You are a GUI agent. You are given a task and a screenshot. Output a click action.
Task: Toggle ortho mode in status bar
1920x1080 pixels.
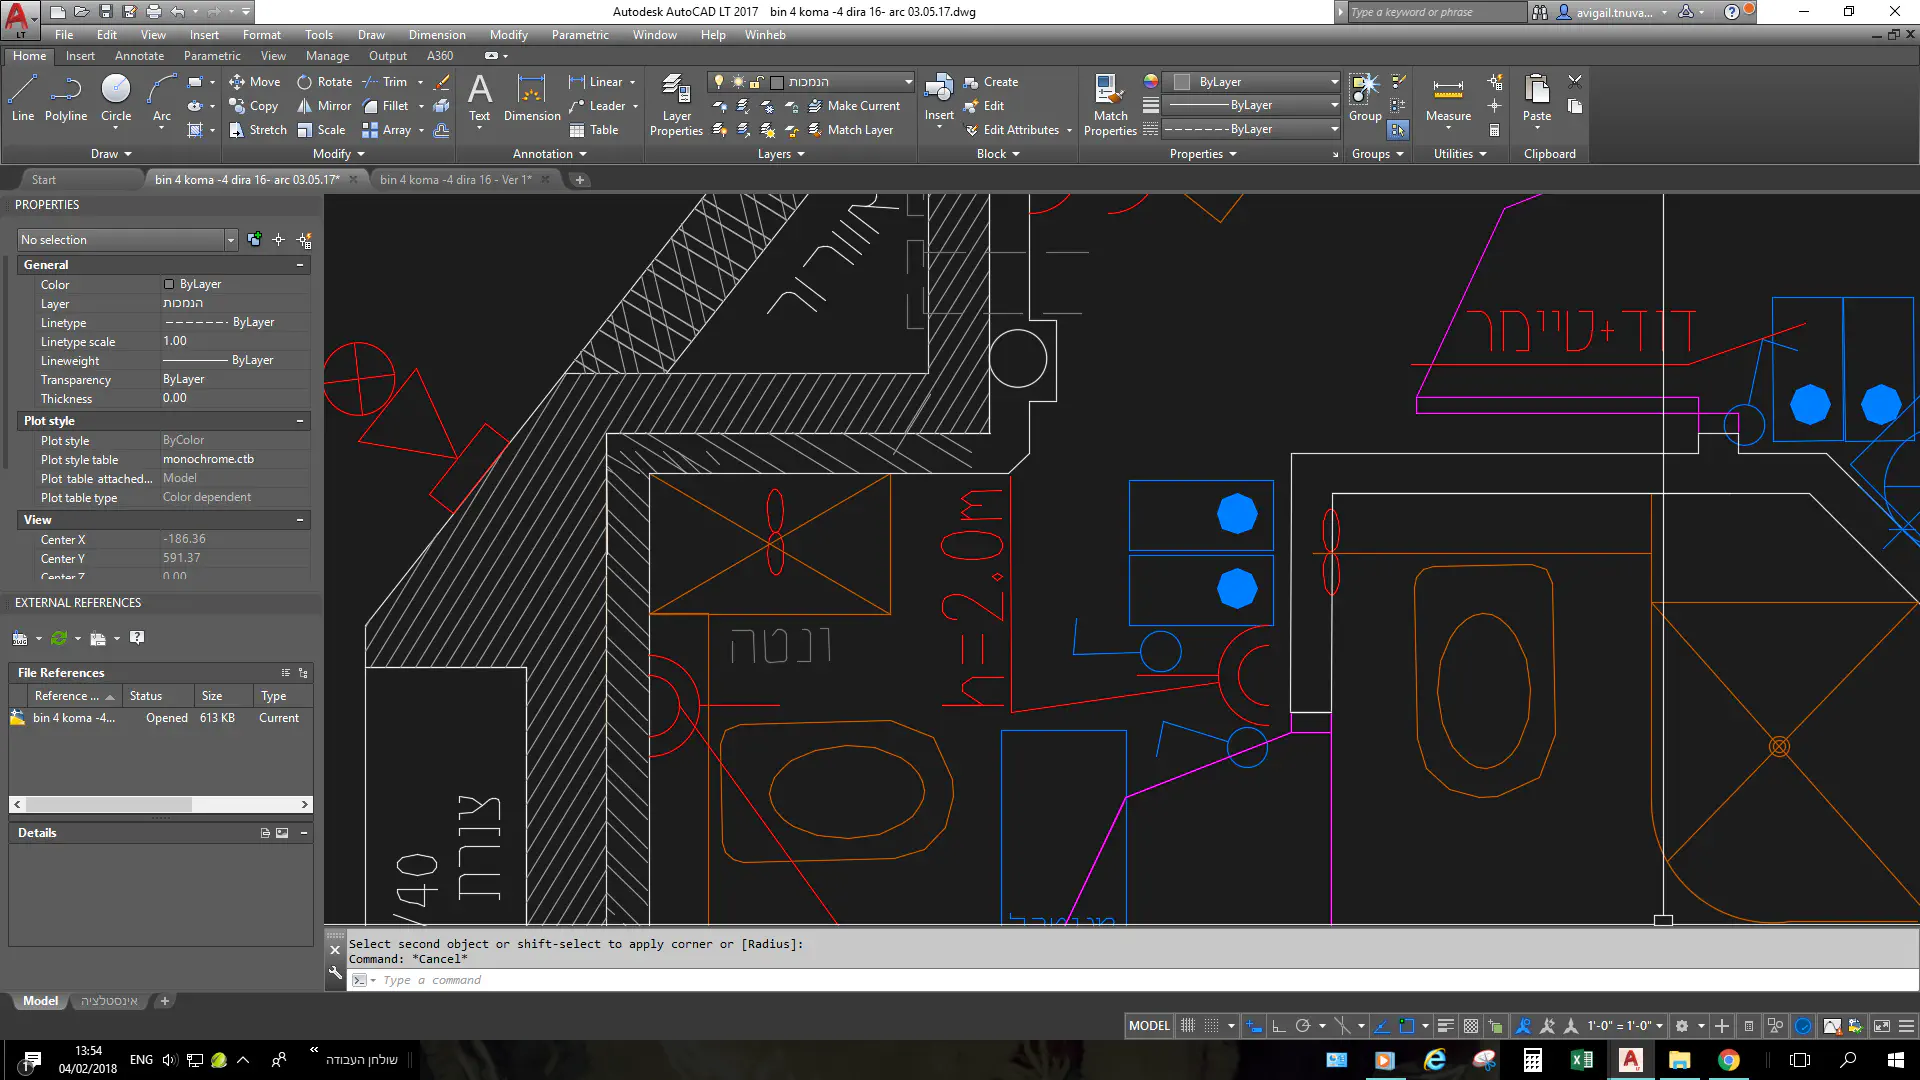coord(1278,1026)
